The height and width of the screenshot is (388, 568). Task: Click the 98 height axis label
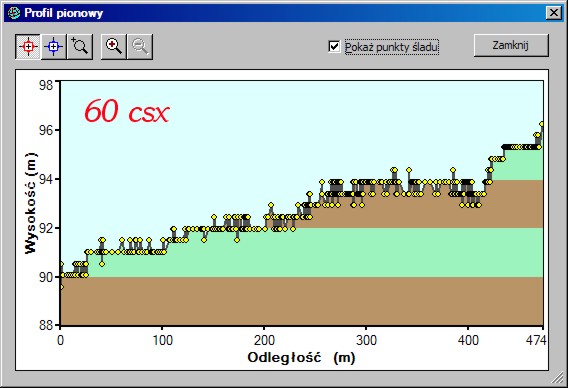click(x=46, y=85)
